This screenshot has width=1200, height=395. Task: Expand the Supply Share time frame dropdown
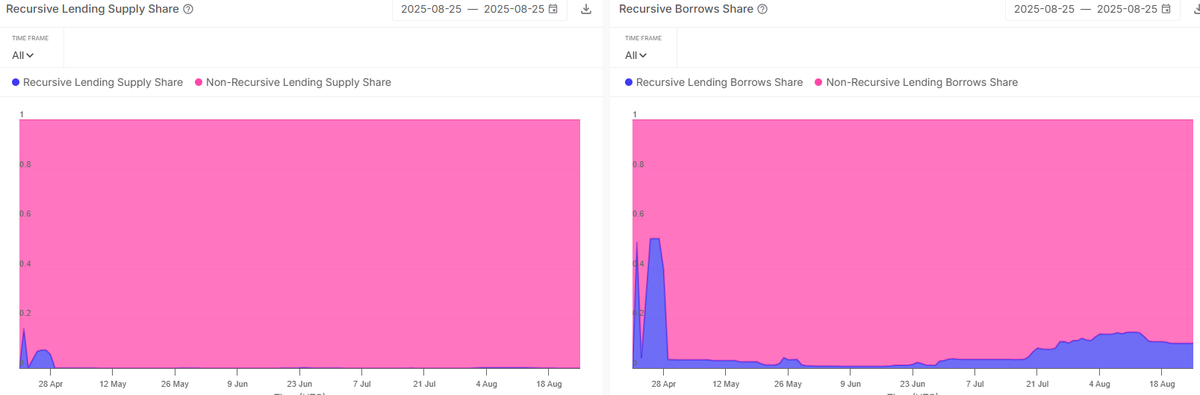23,56
